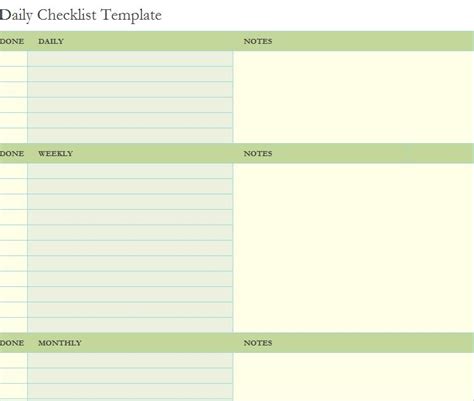474x401 pixels.
Task: Click the NOTES header beside MONTHLY
Action: click(x=258, y=343)
